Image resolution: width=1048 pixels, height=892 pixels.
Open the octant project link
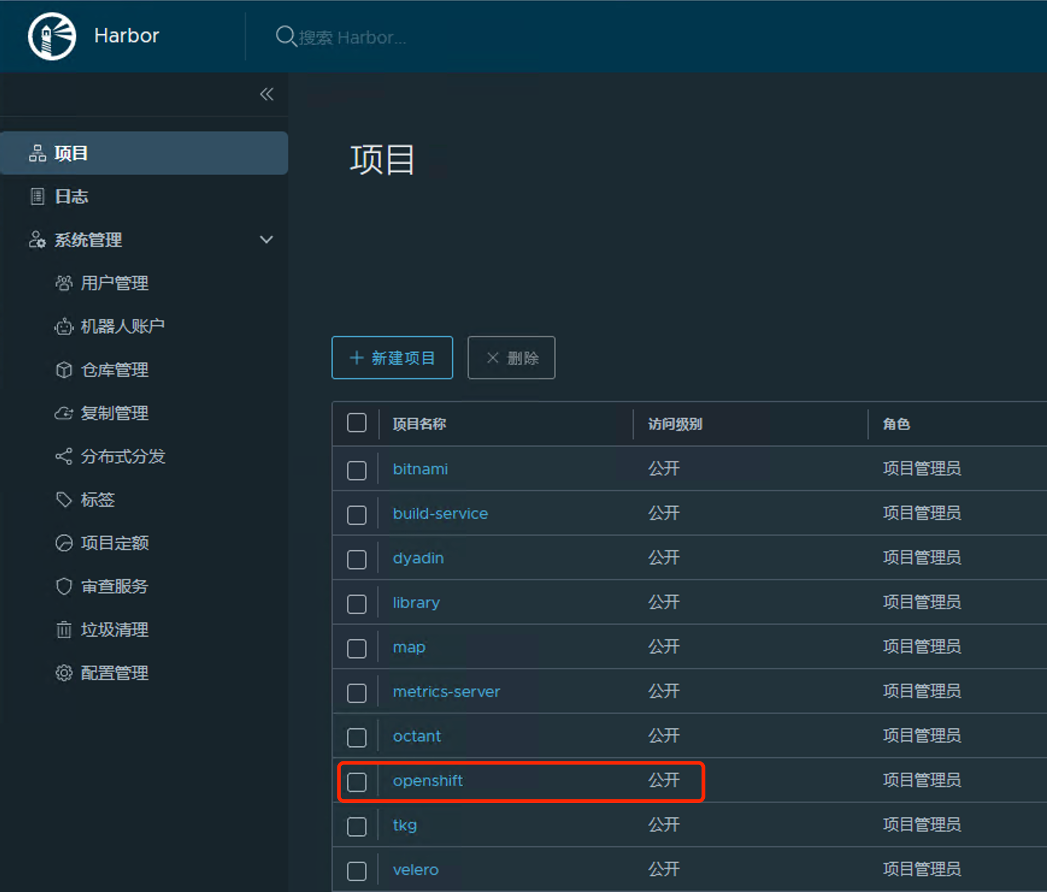417,736
